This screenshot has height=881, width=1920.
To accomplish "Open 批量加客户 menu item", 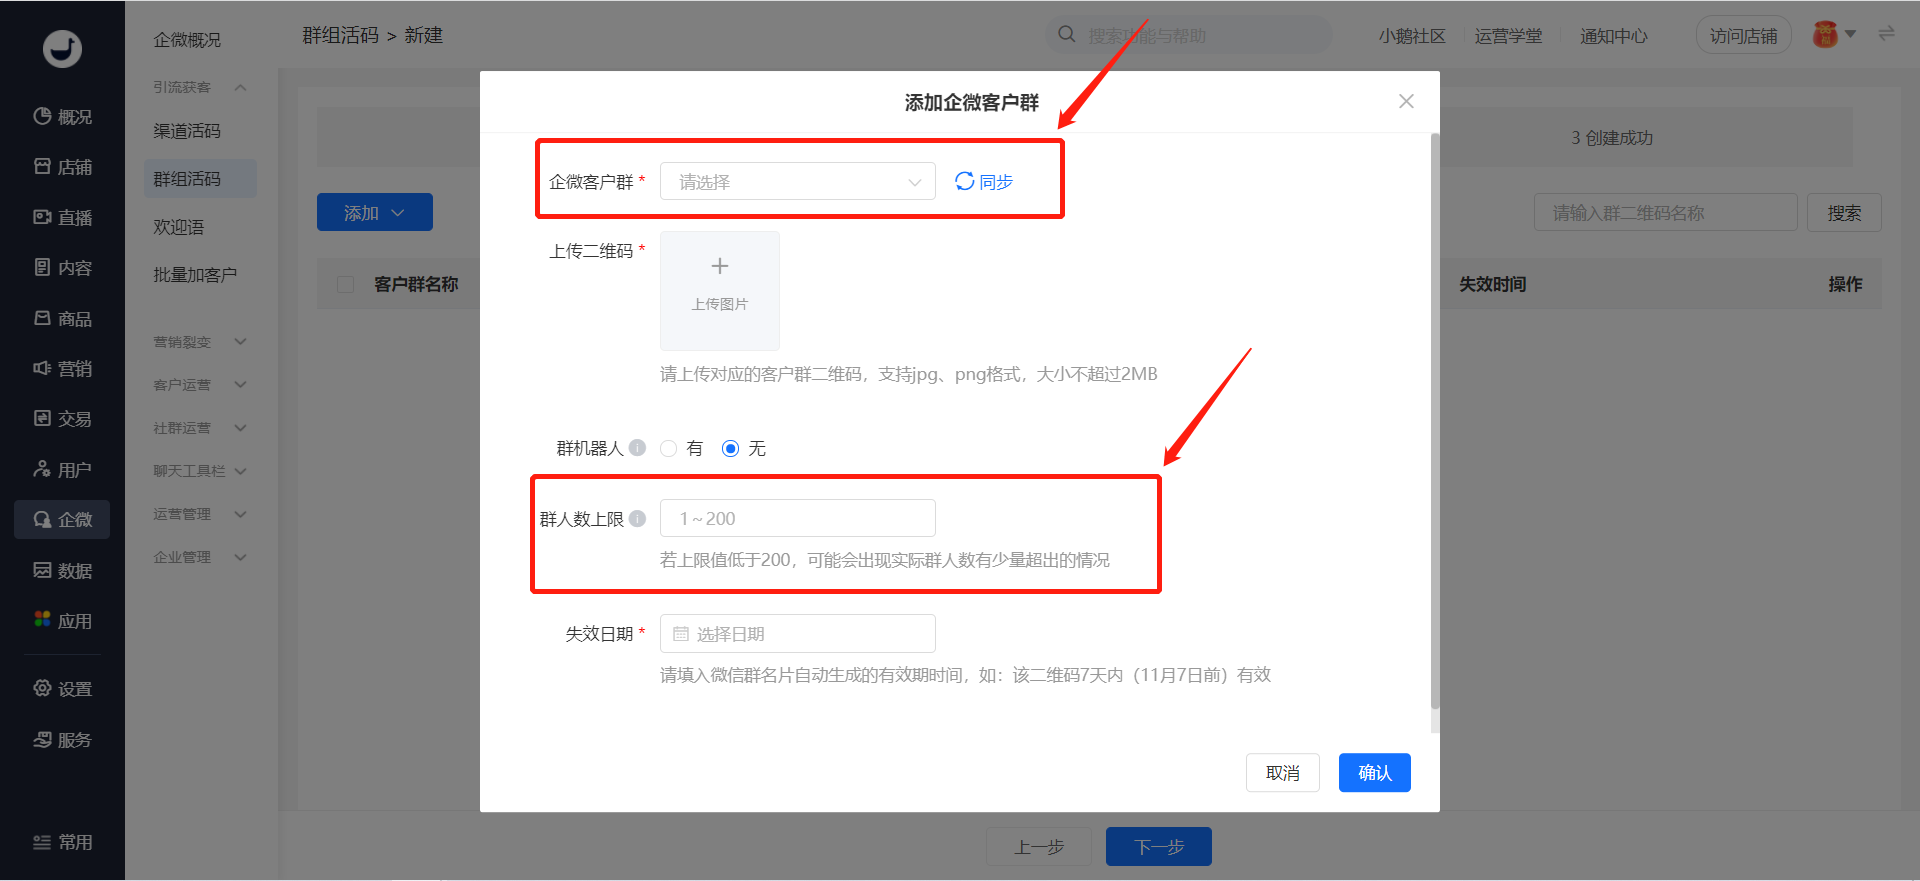I will (x=195, y=275).
